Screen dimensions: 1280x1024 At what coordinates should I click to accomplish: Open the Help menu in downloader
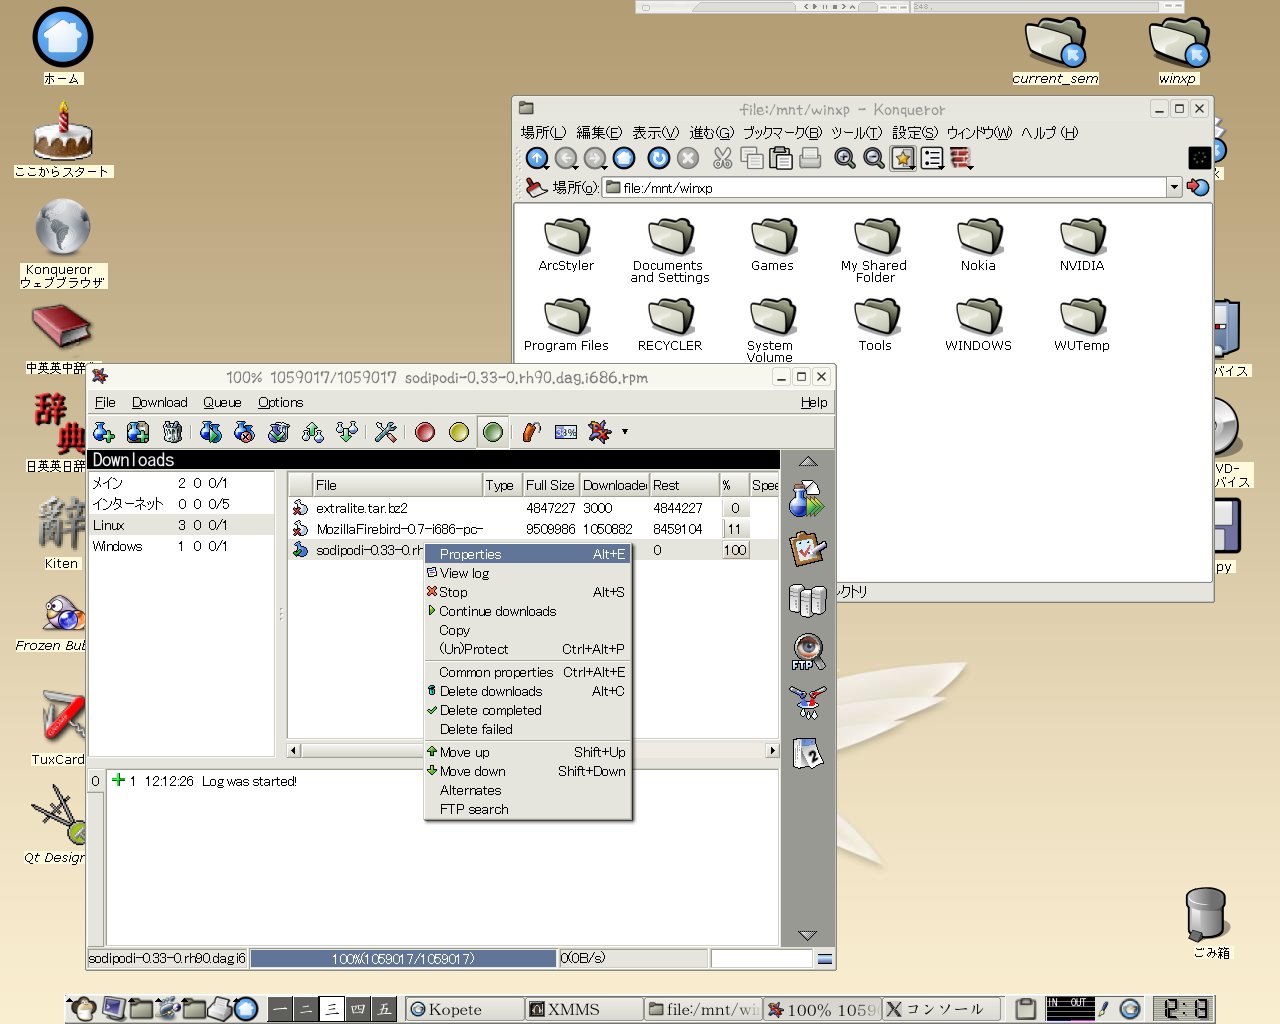coord(814,402)
